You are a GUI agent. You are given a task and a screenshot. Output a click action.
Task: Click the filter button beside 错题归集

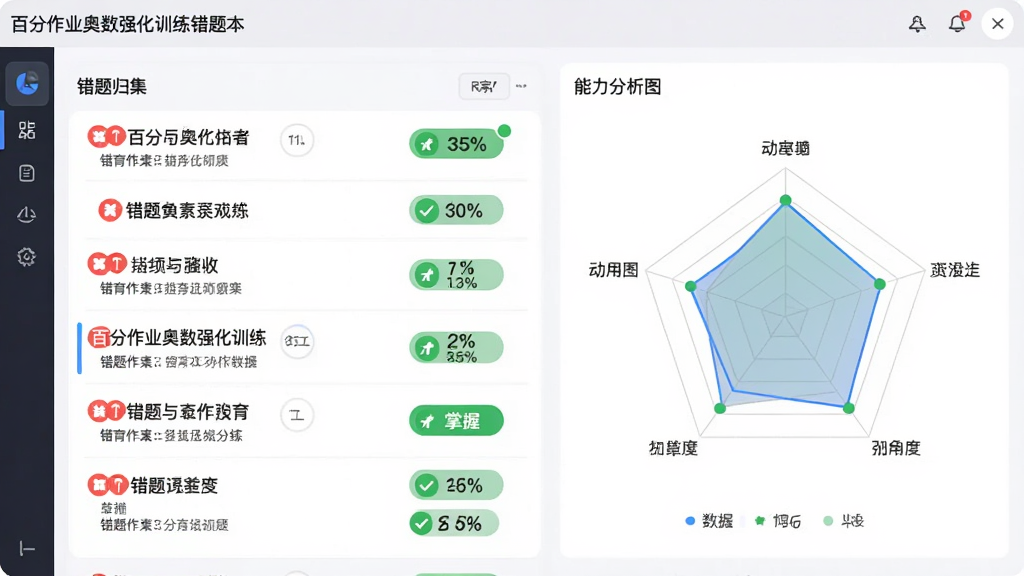484,86
